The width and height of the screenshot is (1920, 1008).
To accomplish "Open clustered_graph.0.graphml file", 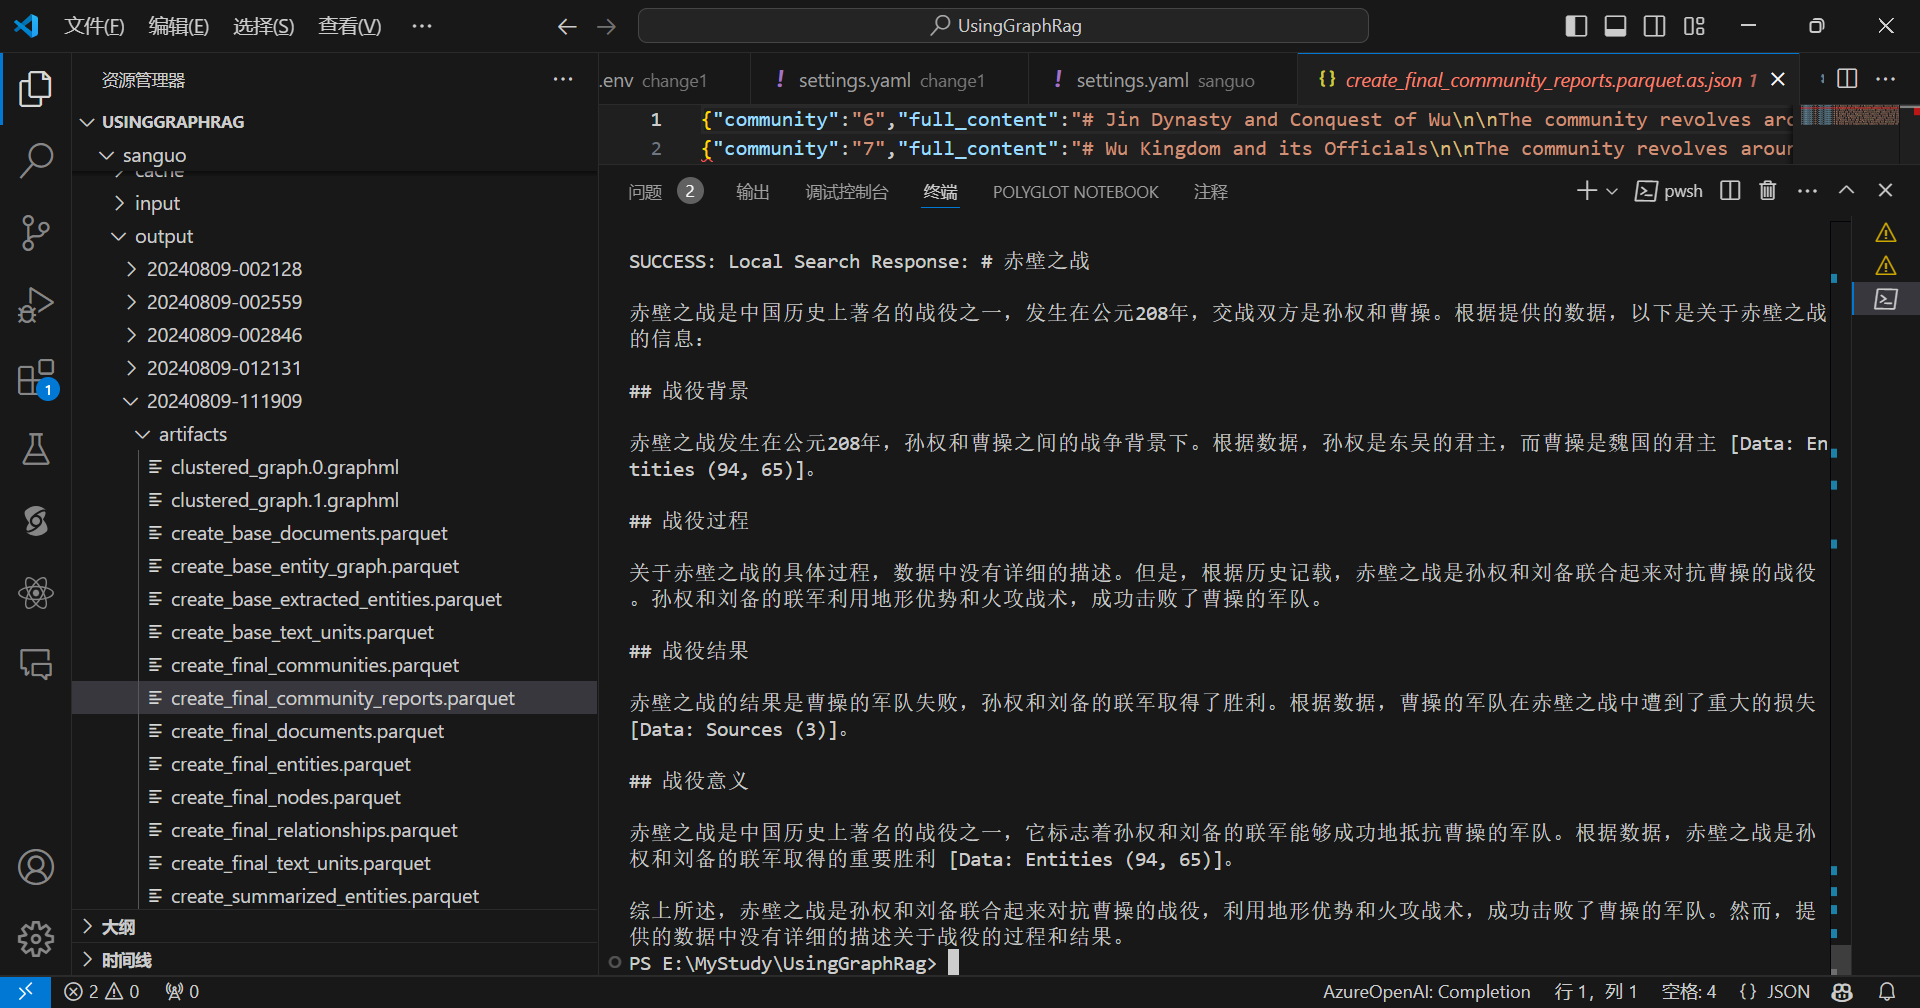I will pyautogui.click(x=284, y=467).
